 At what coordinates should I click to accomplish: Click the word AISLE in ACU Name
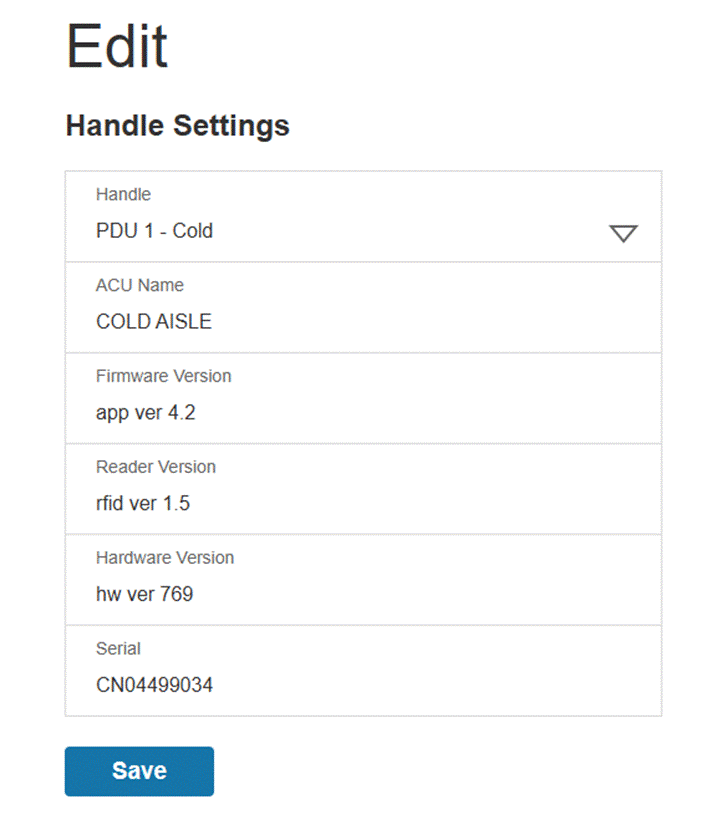(185, 322)
